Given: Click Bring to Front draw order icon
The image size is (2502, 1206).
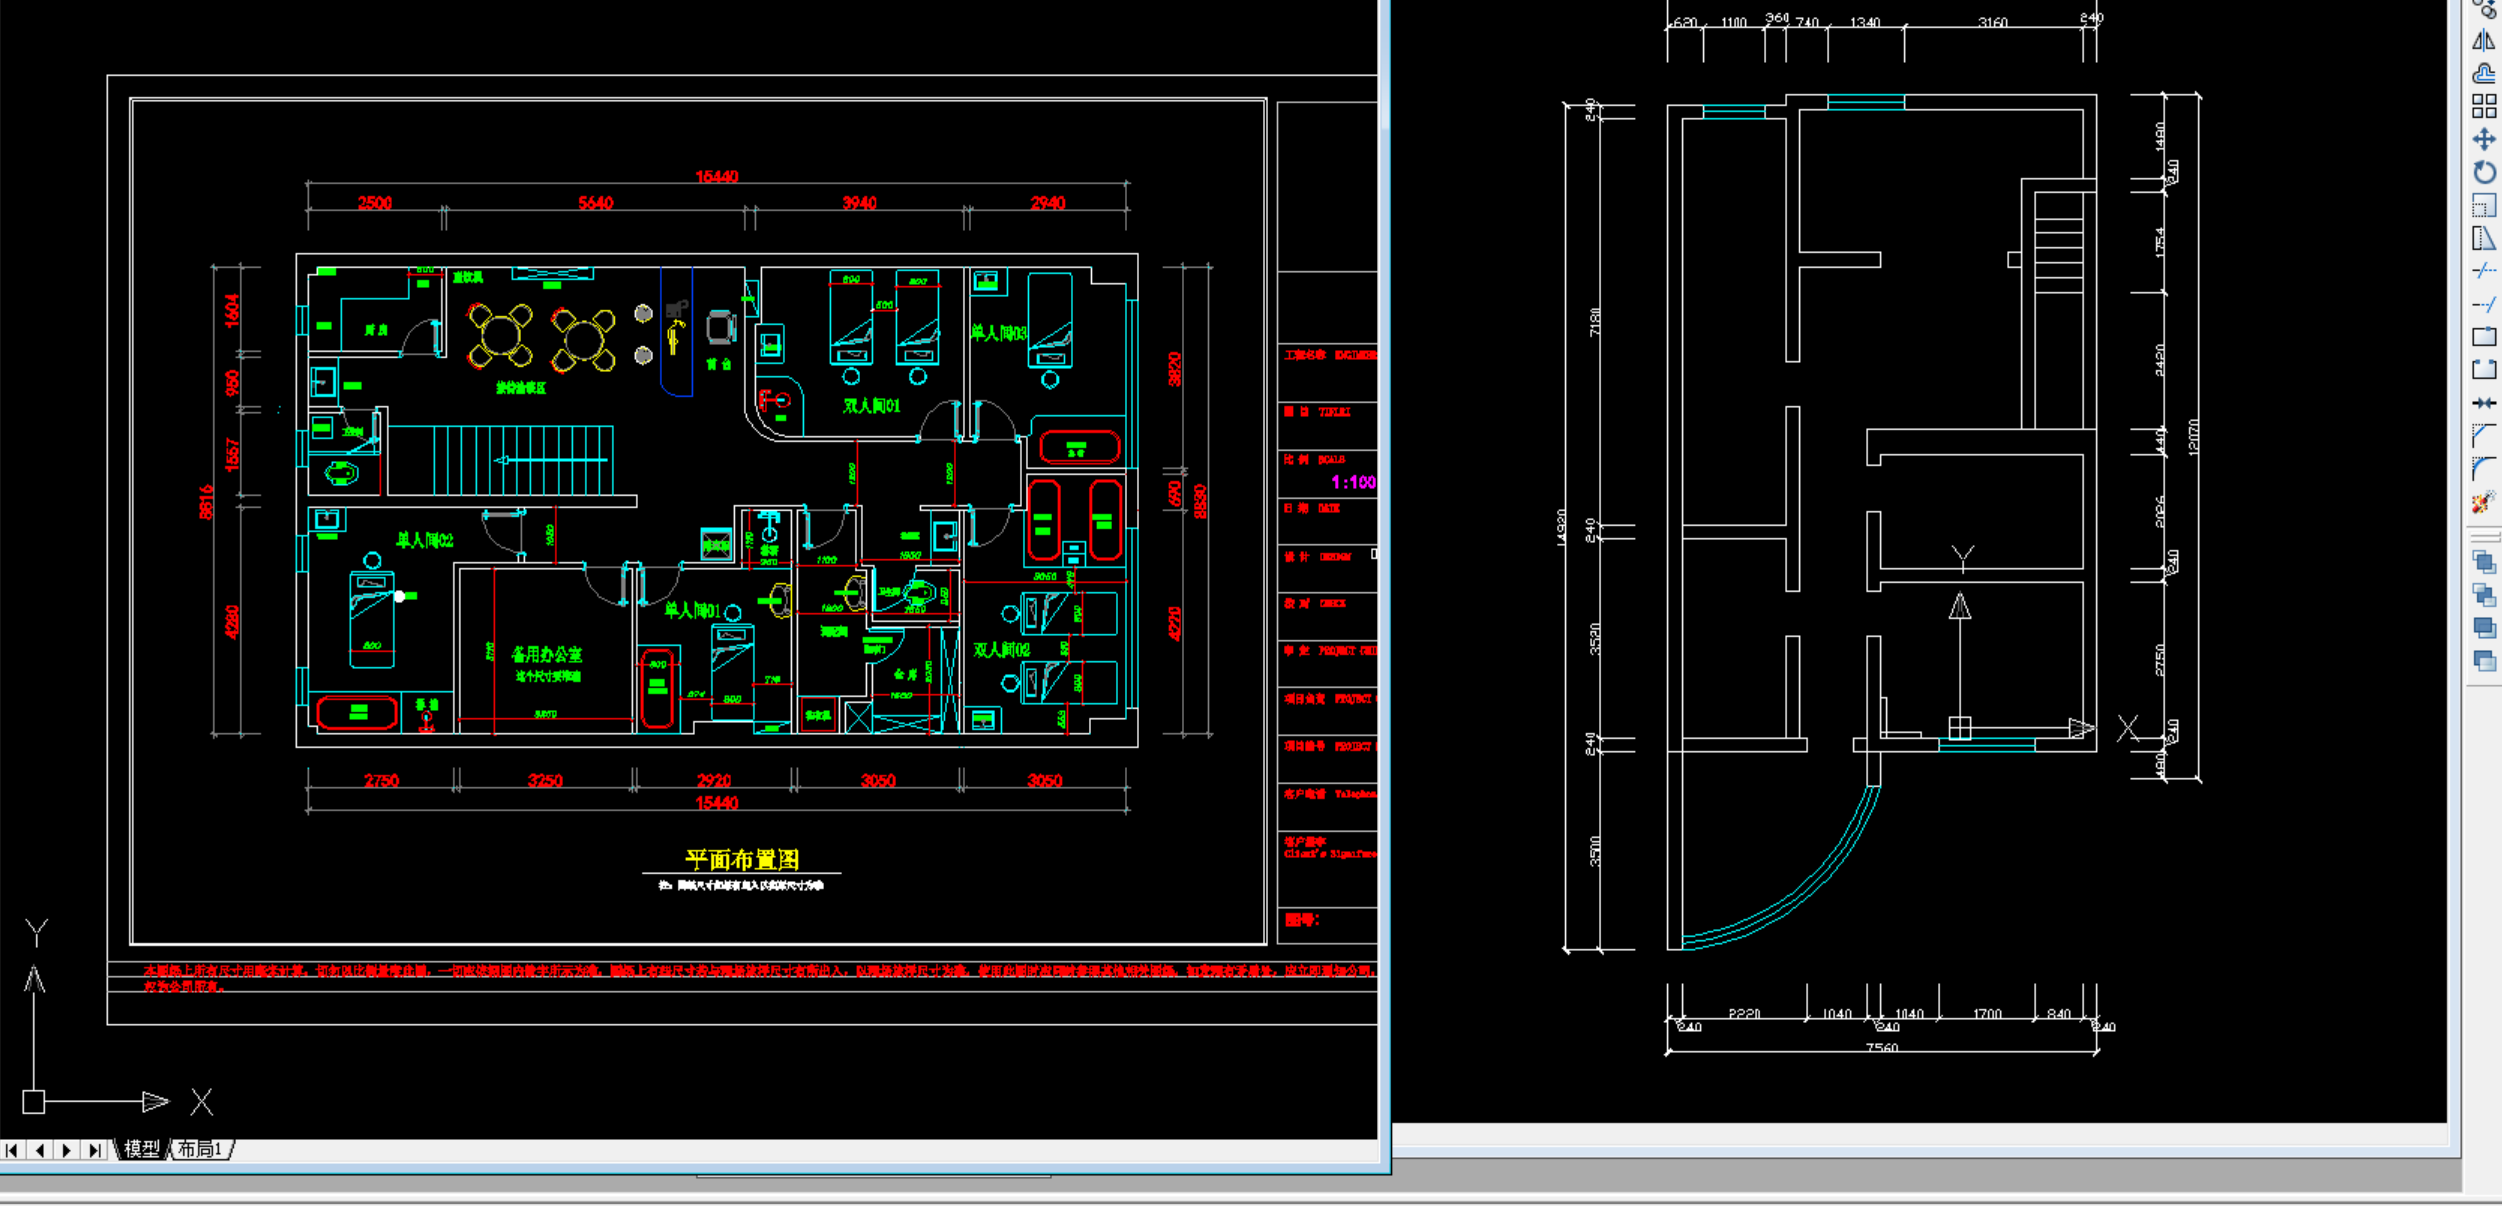Looking at the screenshot, I should [x=2483, y=562].
